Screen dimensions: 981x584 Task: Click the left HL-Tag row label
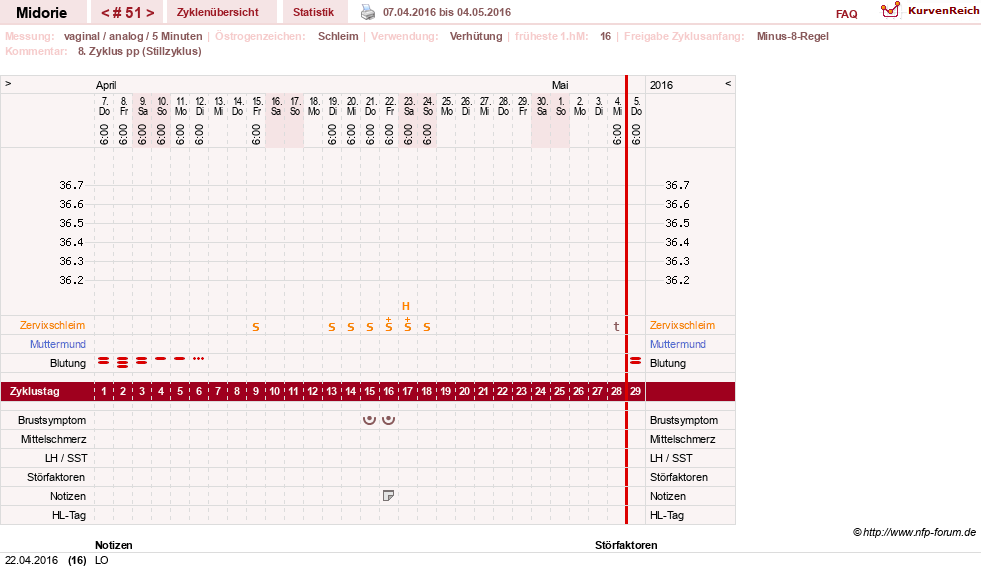point(69,515)
